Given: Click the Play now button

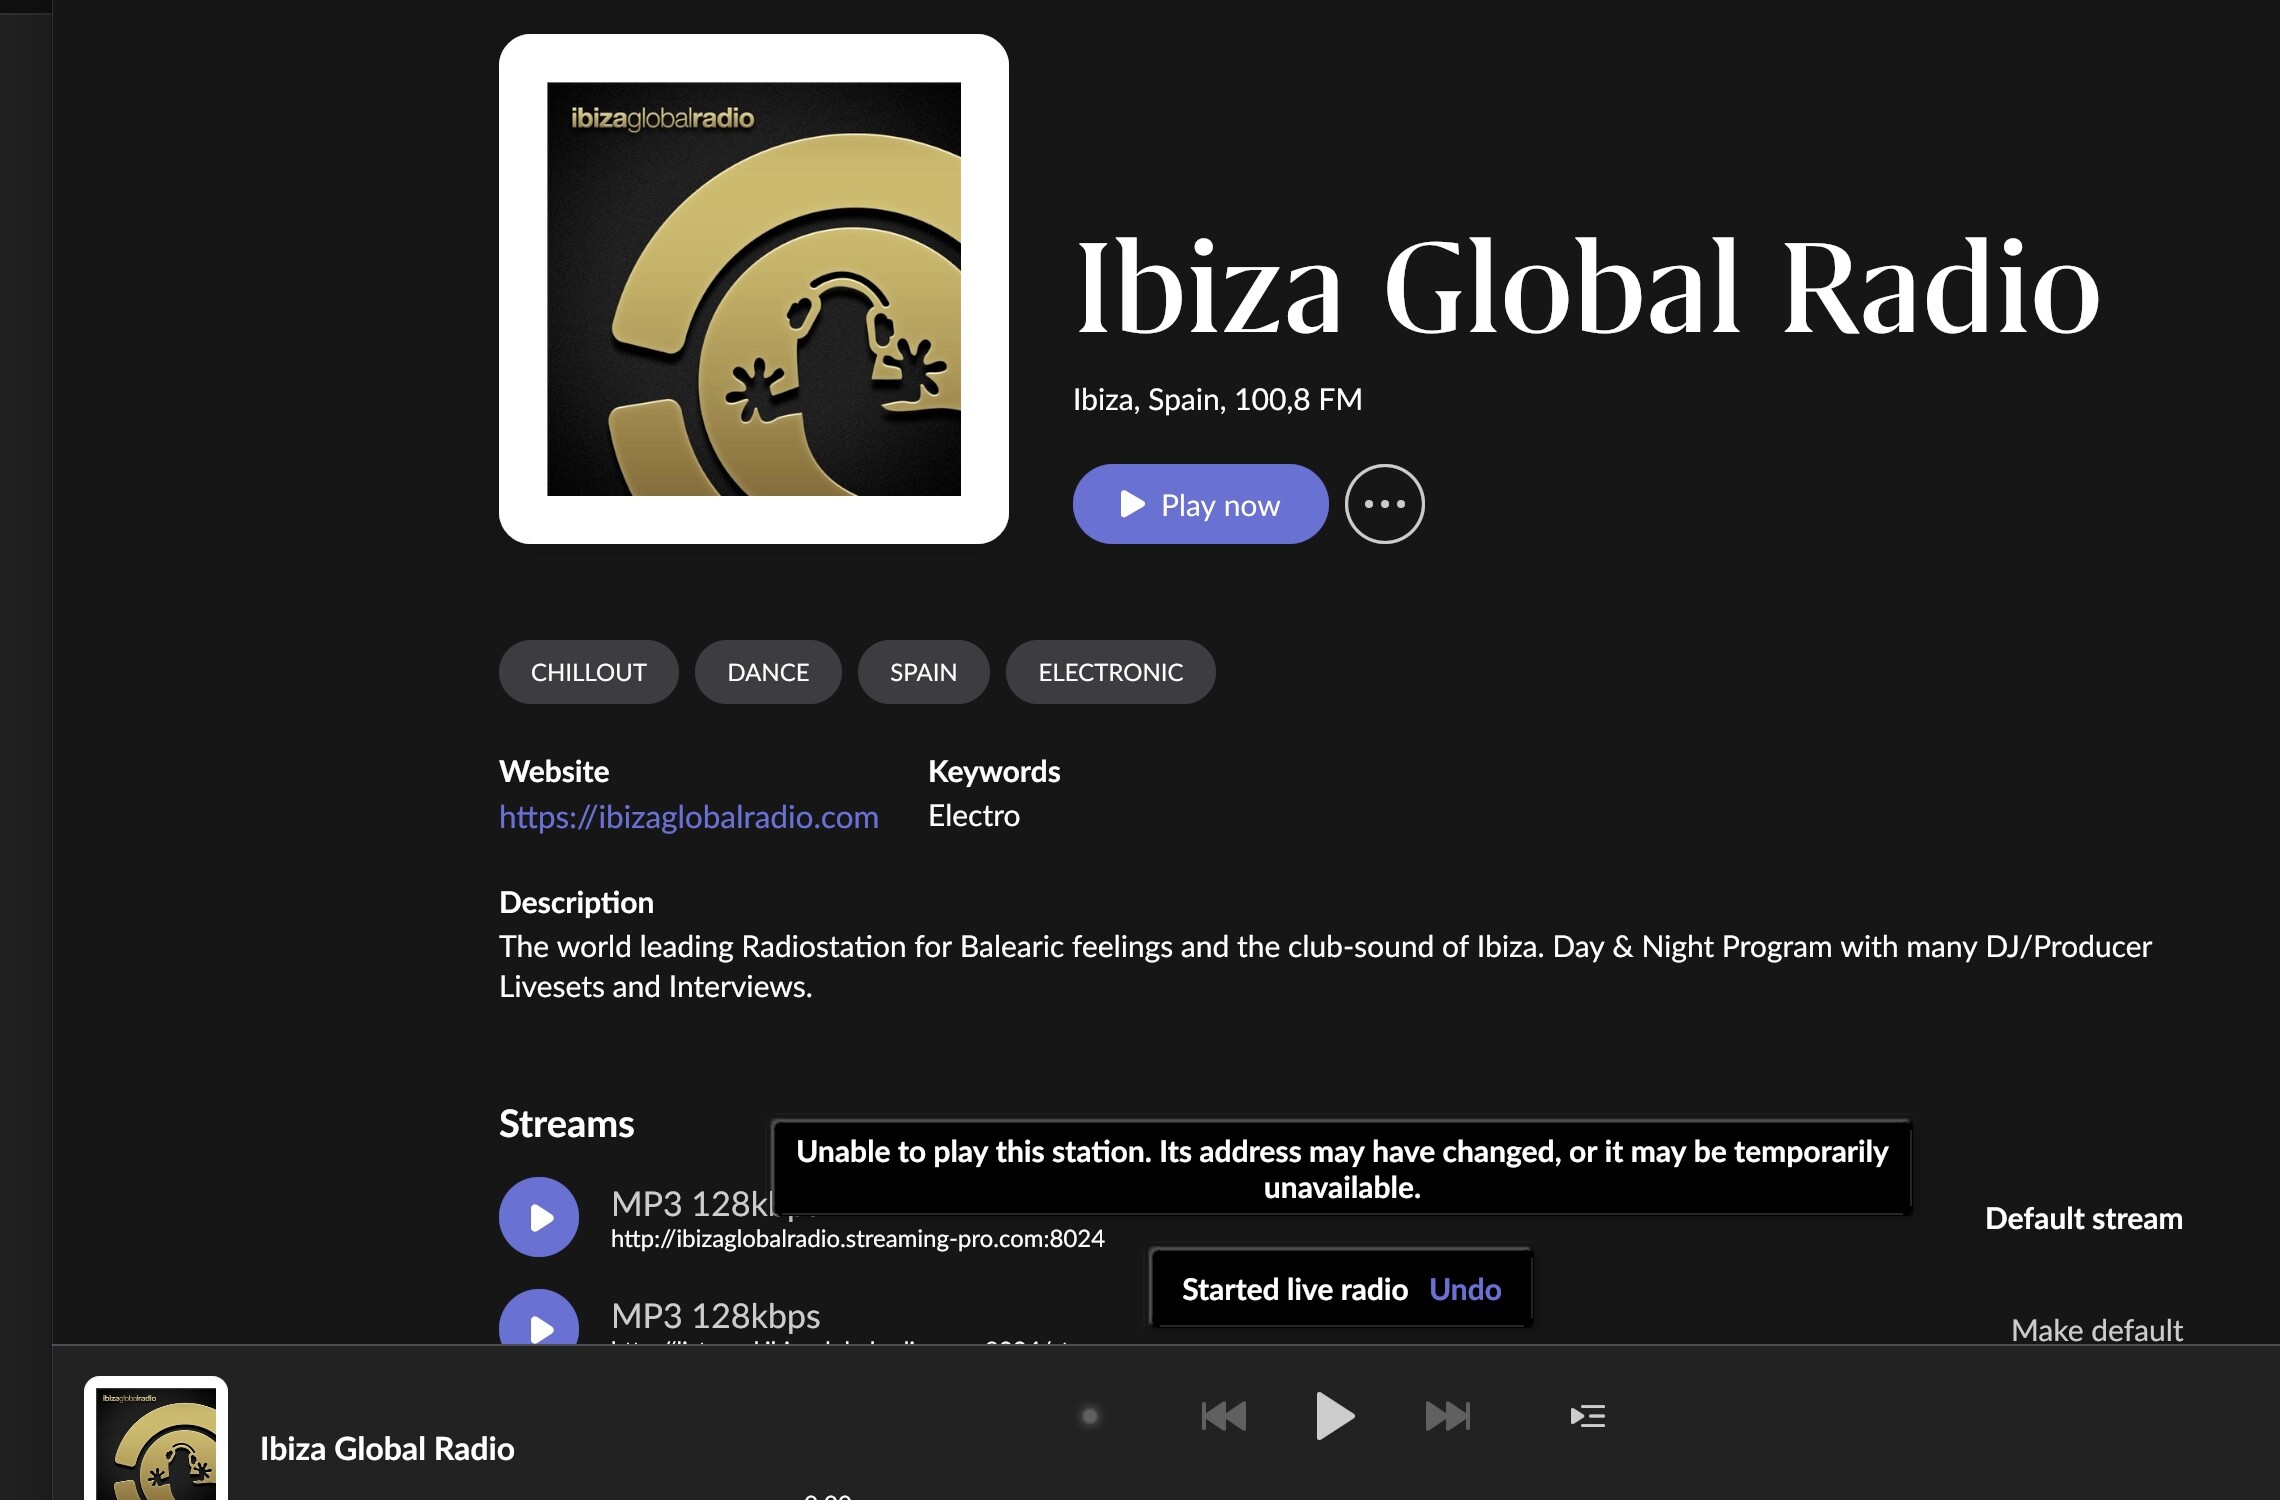Looking at the screenshot, I should coord(1200,504).
